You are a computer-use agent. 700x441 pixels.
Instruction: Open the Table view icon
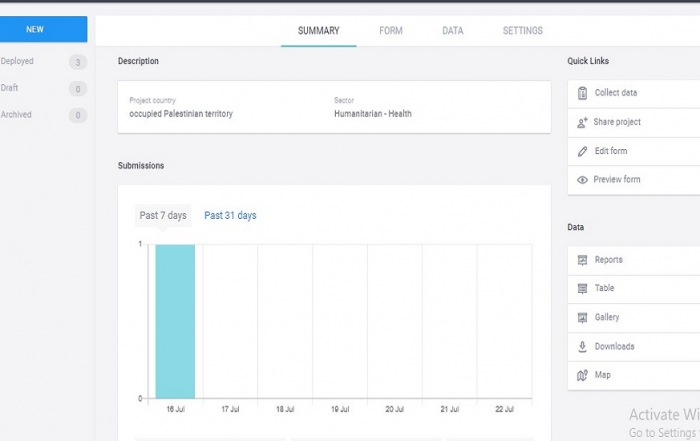[x=582, y=289]
